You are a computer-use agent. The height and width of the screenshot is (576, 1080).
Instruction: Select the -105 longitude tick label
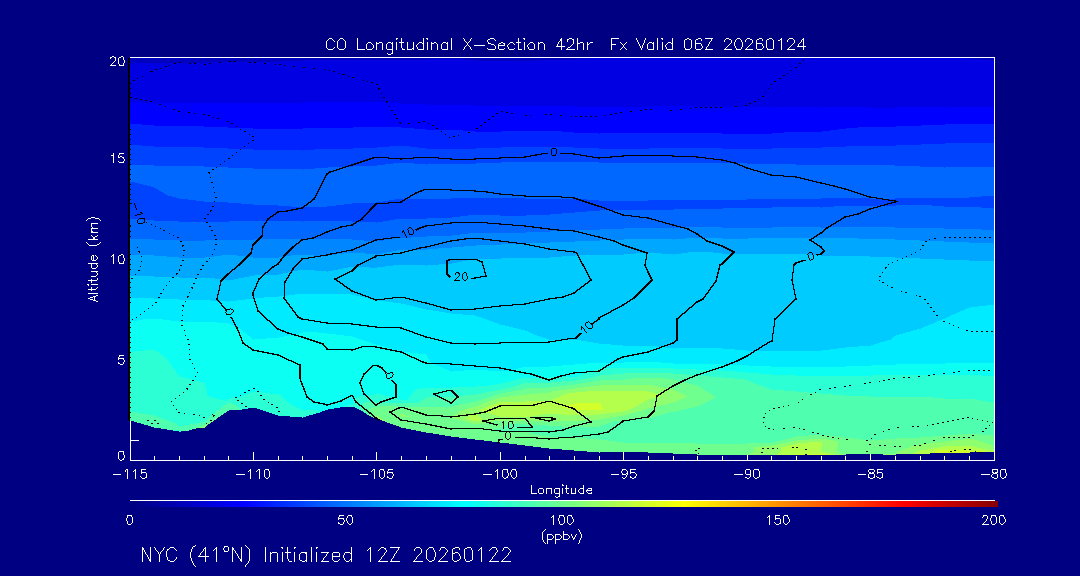(x=376, y=475)
